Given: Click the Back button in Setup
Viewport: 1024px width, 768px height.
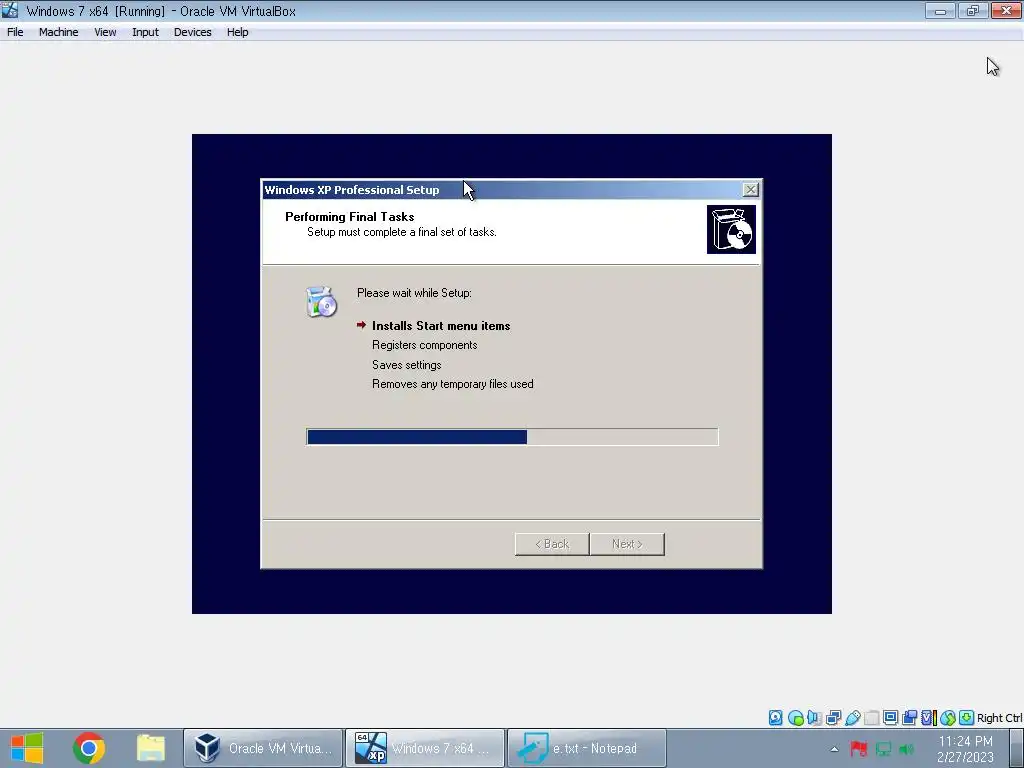Looking at the screenshot, I should click(x=552, y=544).
